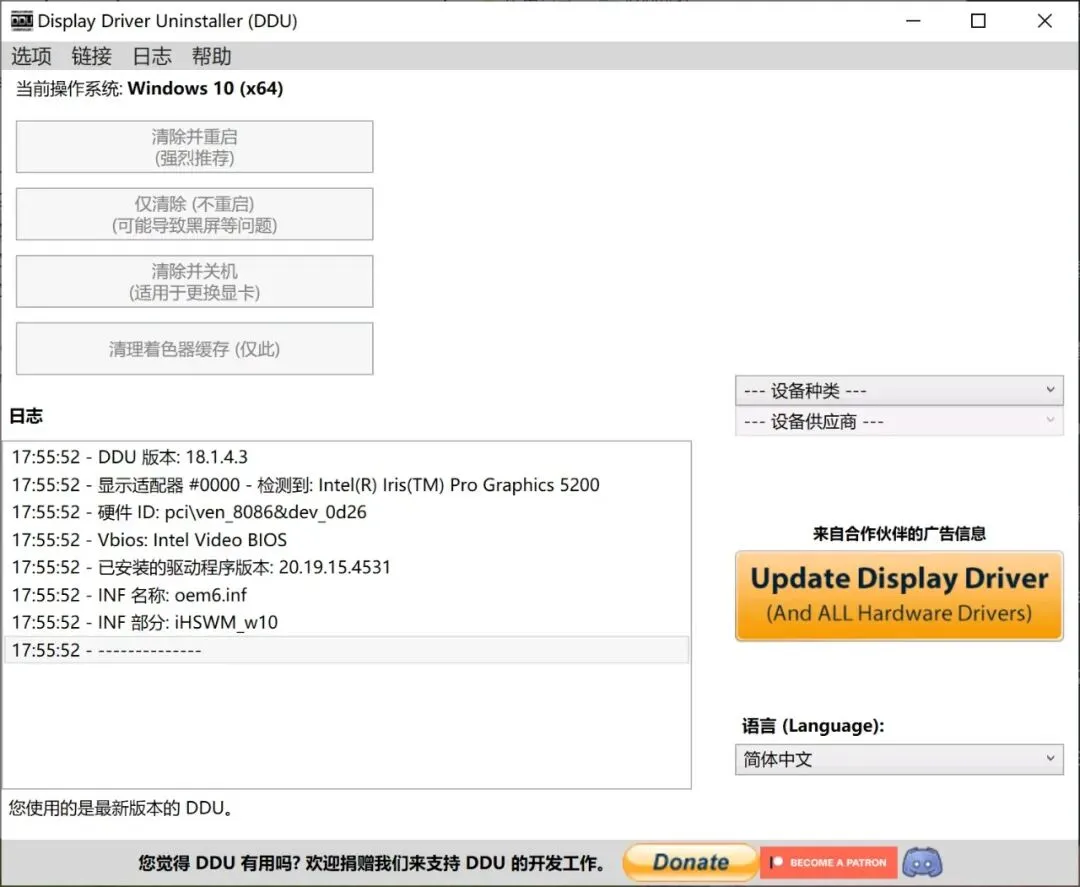Open the 帮助 menu
The image size is (1080, 887).
[x=211, y=56]
